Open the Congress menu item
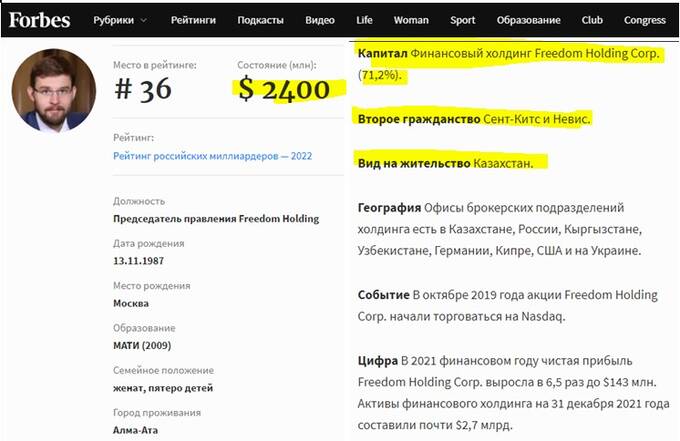The width and height of the screenshot is (680, 441). click(644, 20)
